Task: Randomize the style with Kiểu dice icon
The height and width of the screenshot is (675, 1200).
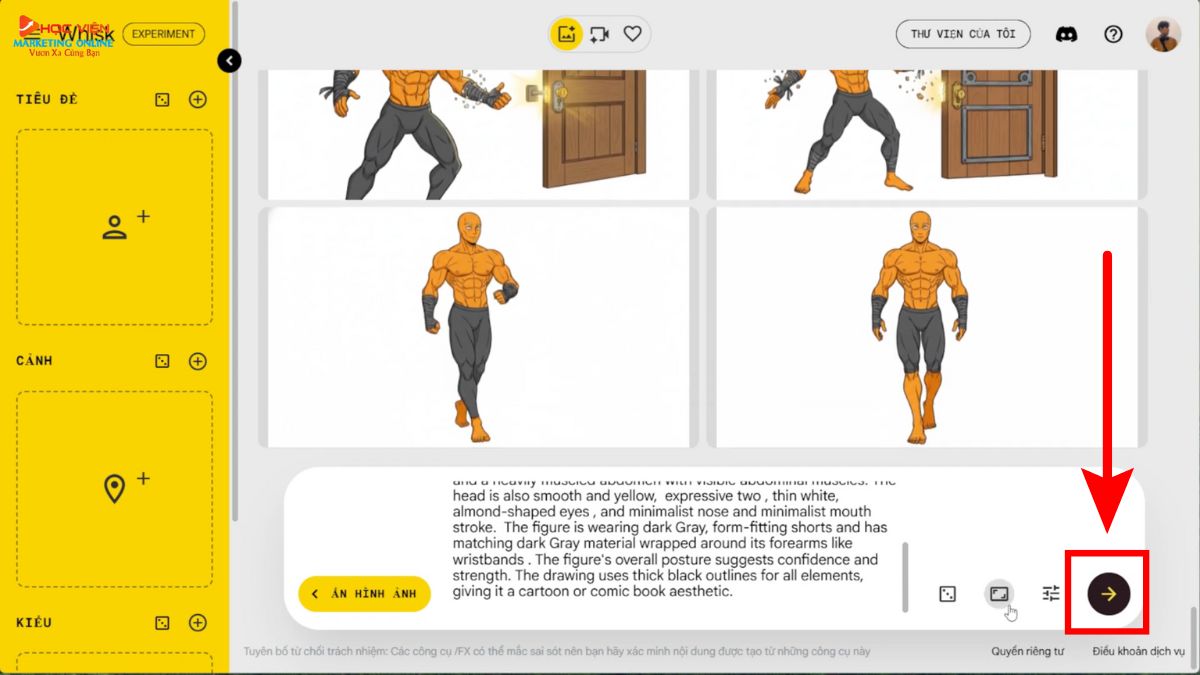Action: 162,623
